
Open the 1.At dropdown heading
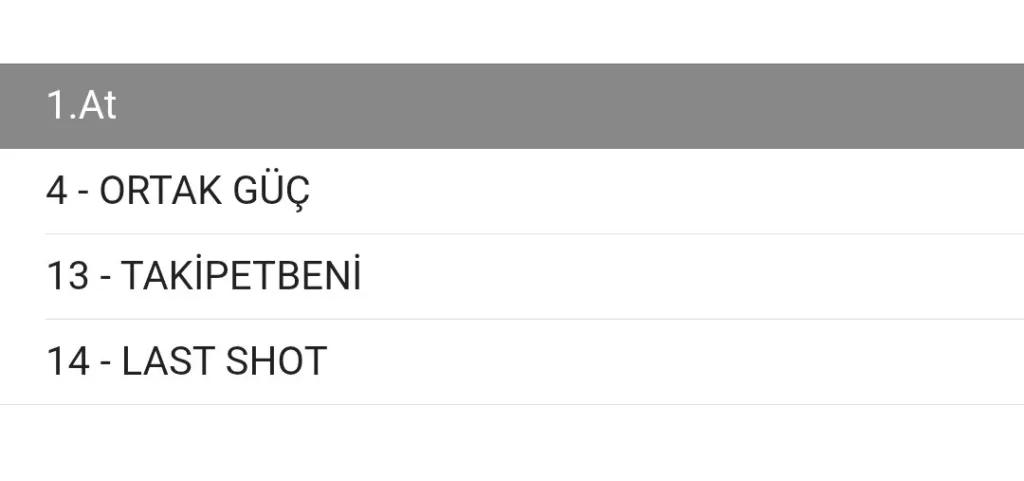pyautogui.click(x=82, y=106)
